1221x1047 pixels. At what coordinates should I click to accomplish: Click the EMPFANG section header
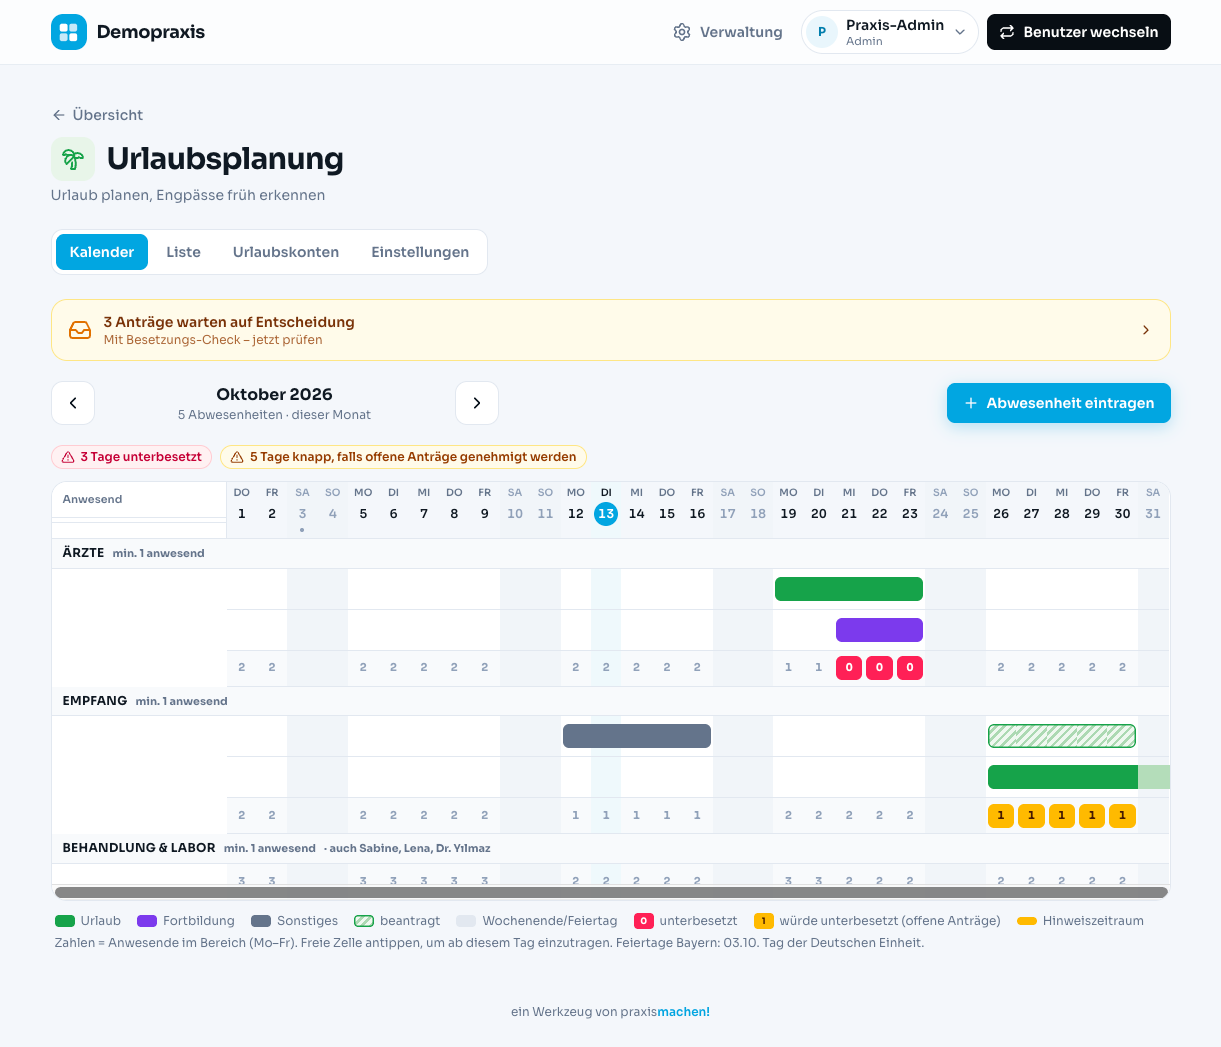click(95, 701)
